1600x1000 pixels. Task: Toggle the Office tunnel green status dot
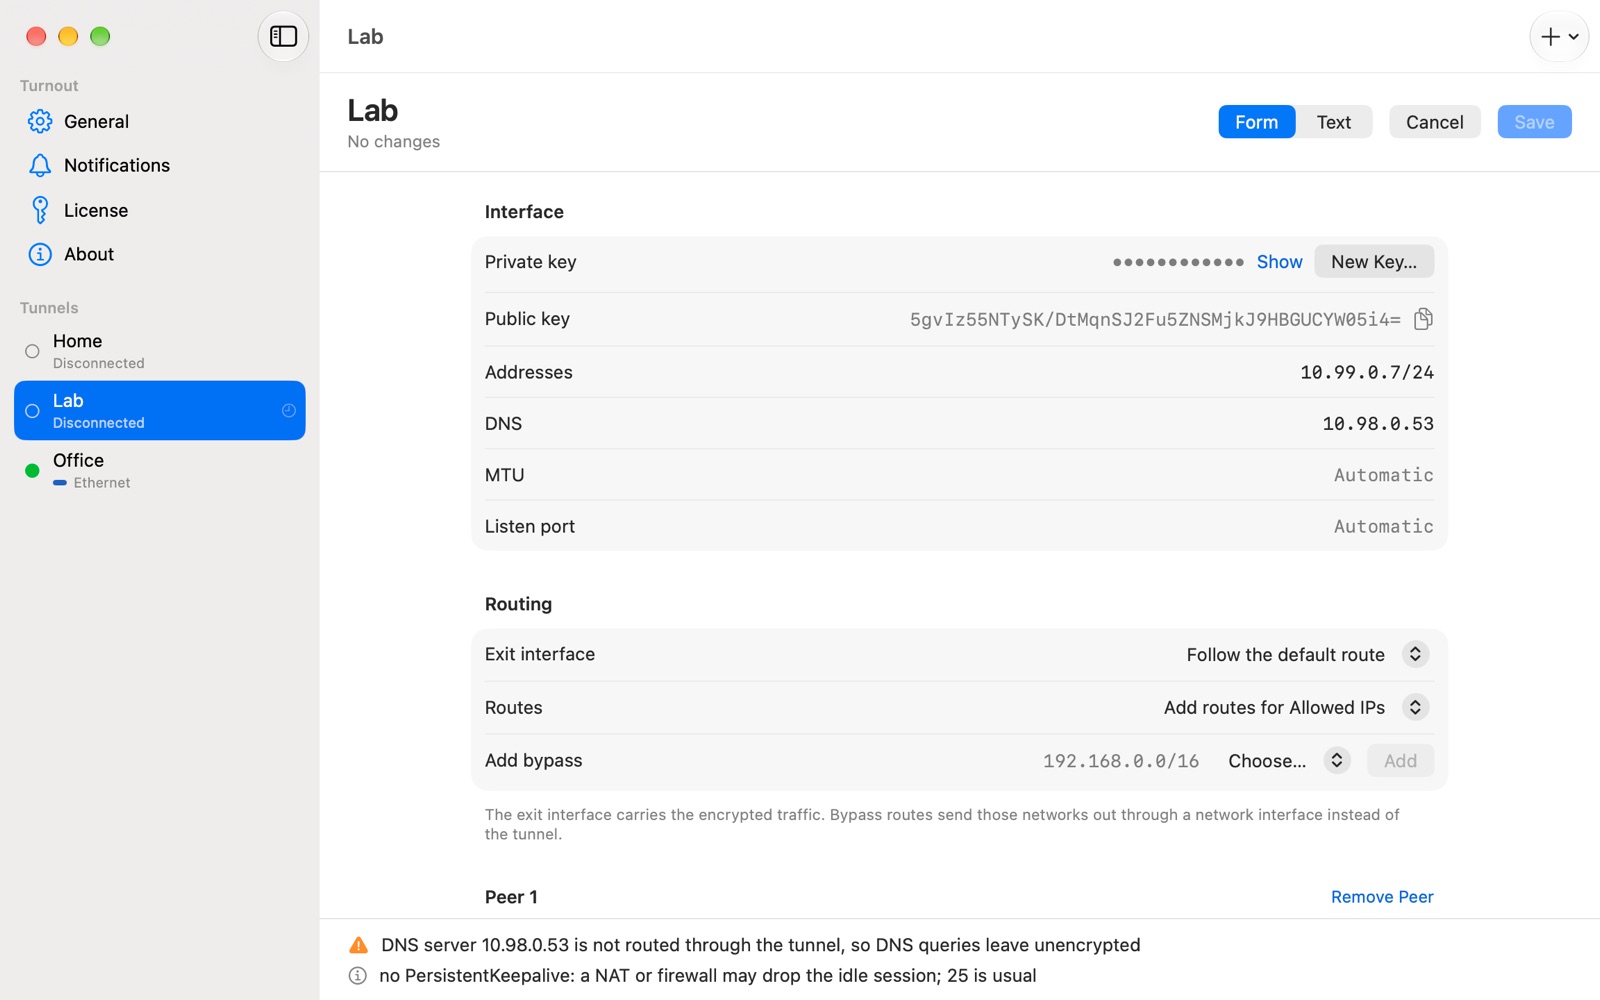click(32, 470)
